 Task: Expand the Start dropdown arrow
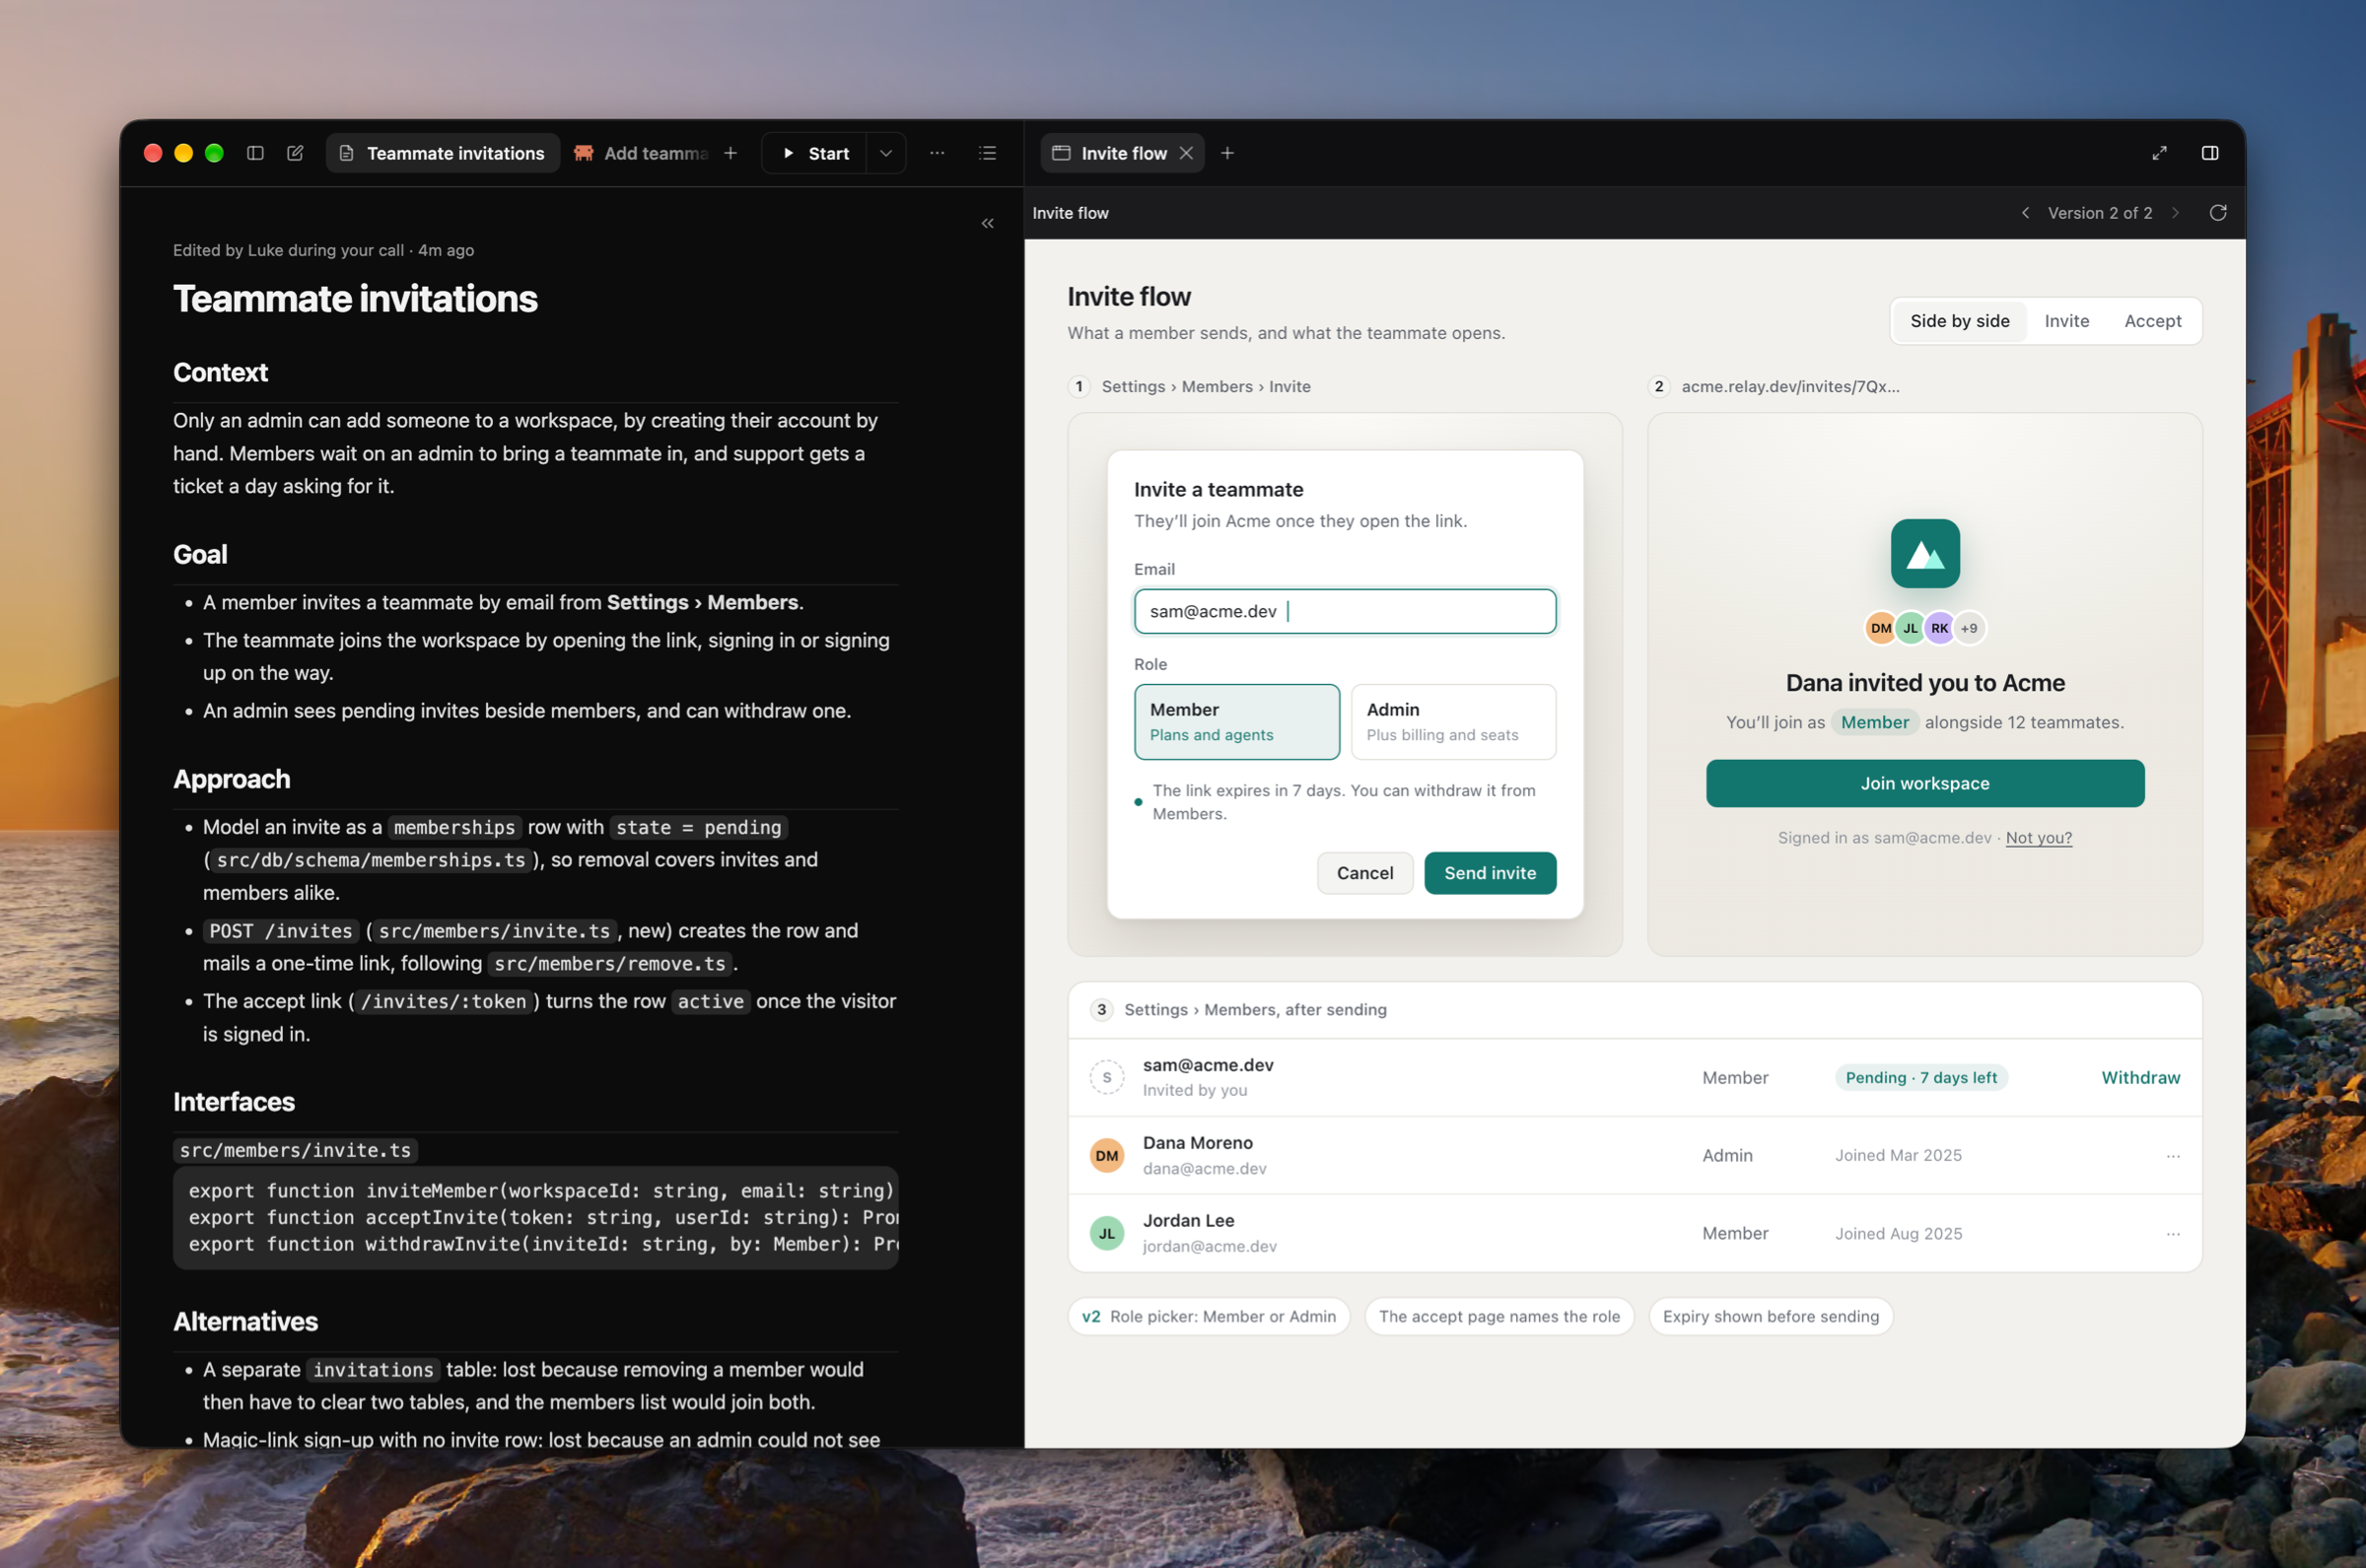point(886,153)
